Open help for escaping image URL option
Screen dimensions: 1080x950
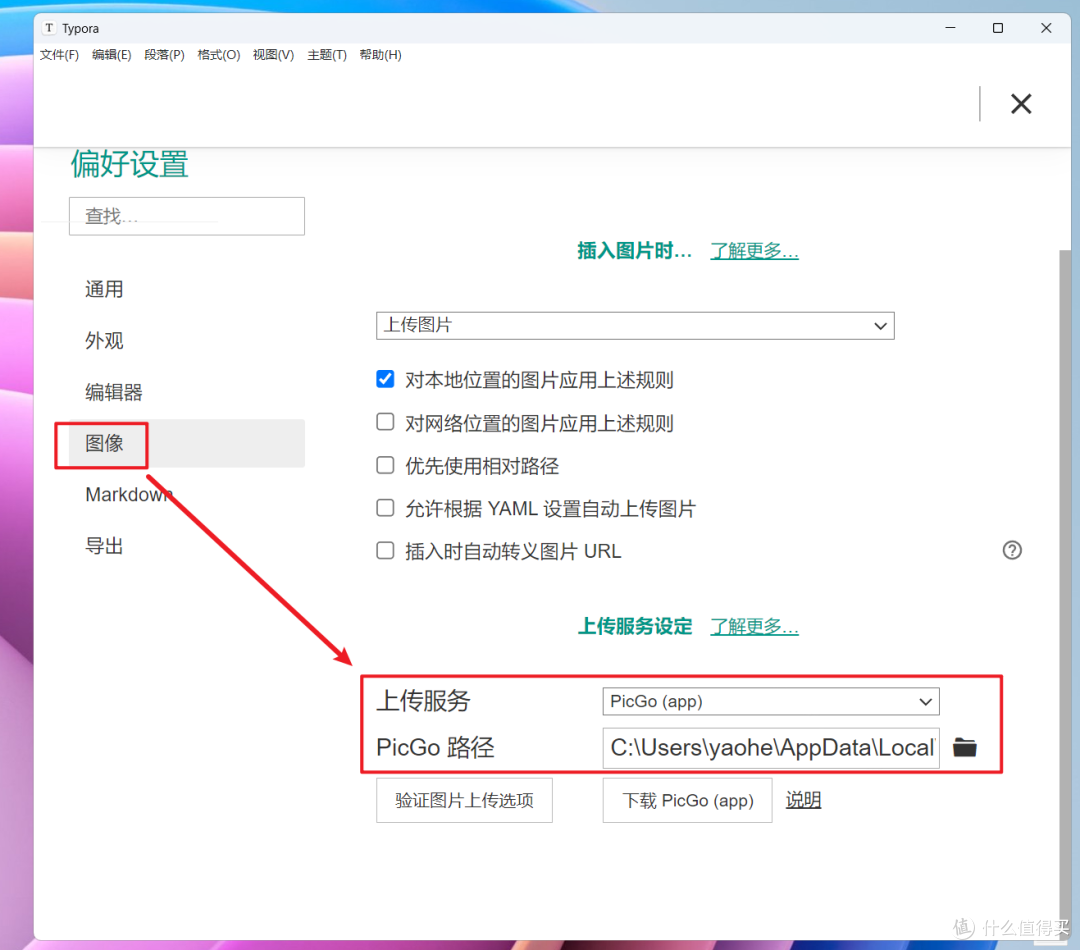[x=1012, y=550]
